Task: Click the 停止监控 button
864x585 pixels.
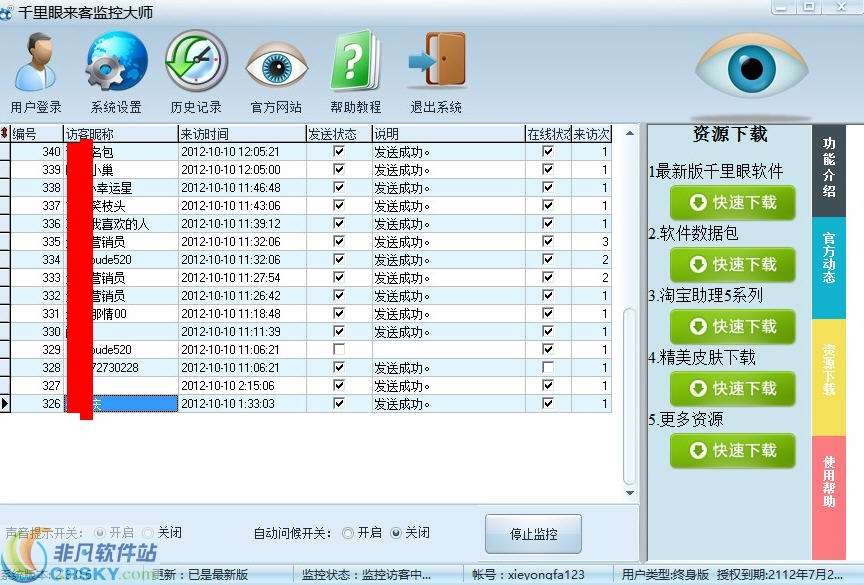Action: tap(533, 534)
